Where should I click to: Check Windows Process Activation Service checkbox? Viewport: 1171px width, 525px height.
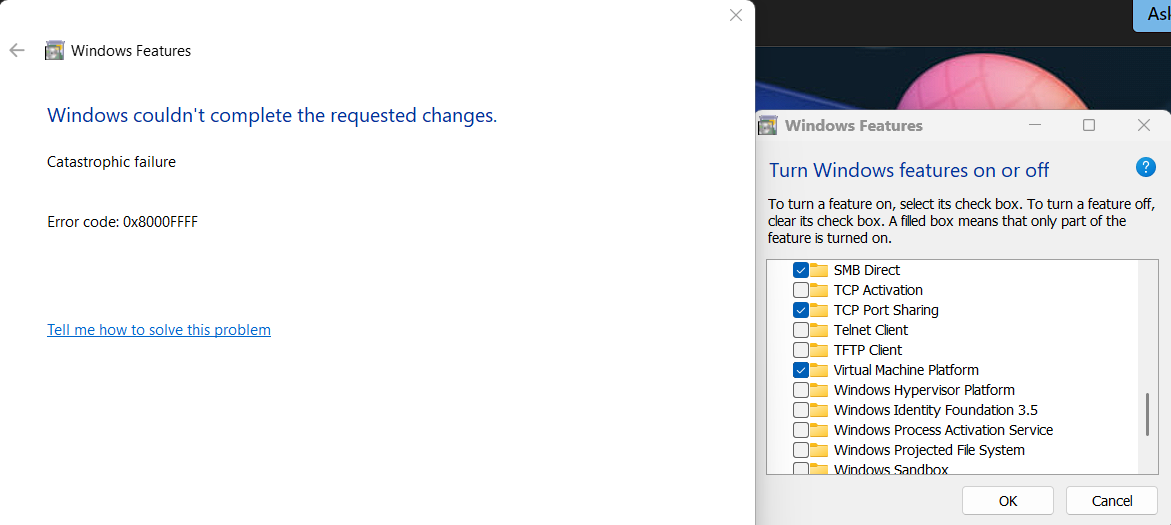801,430
